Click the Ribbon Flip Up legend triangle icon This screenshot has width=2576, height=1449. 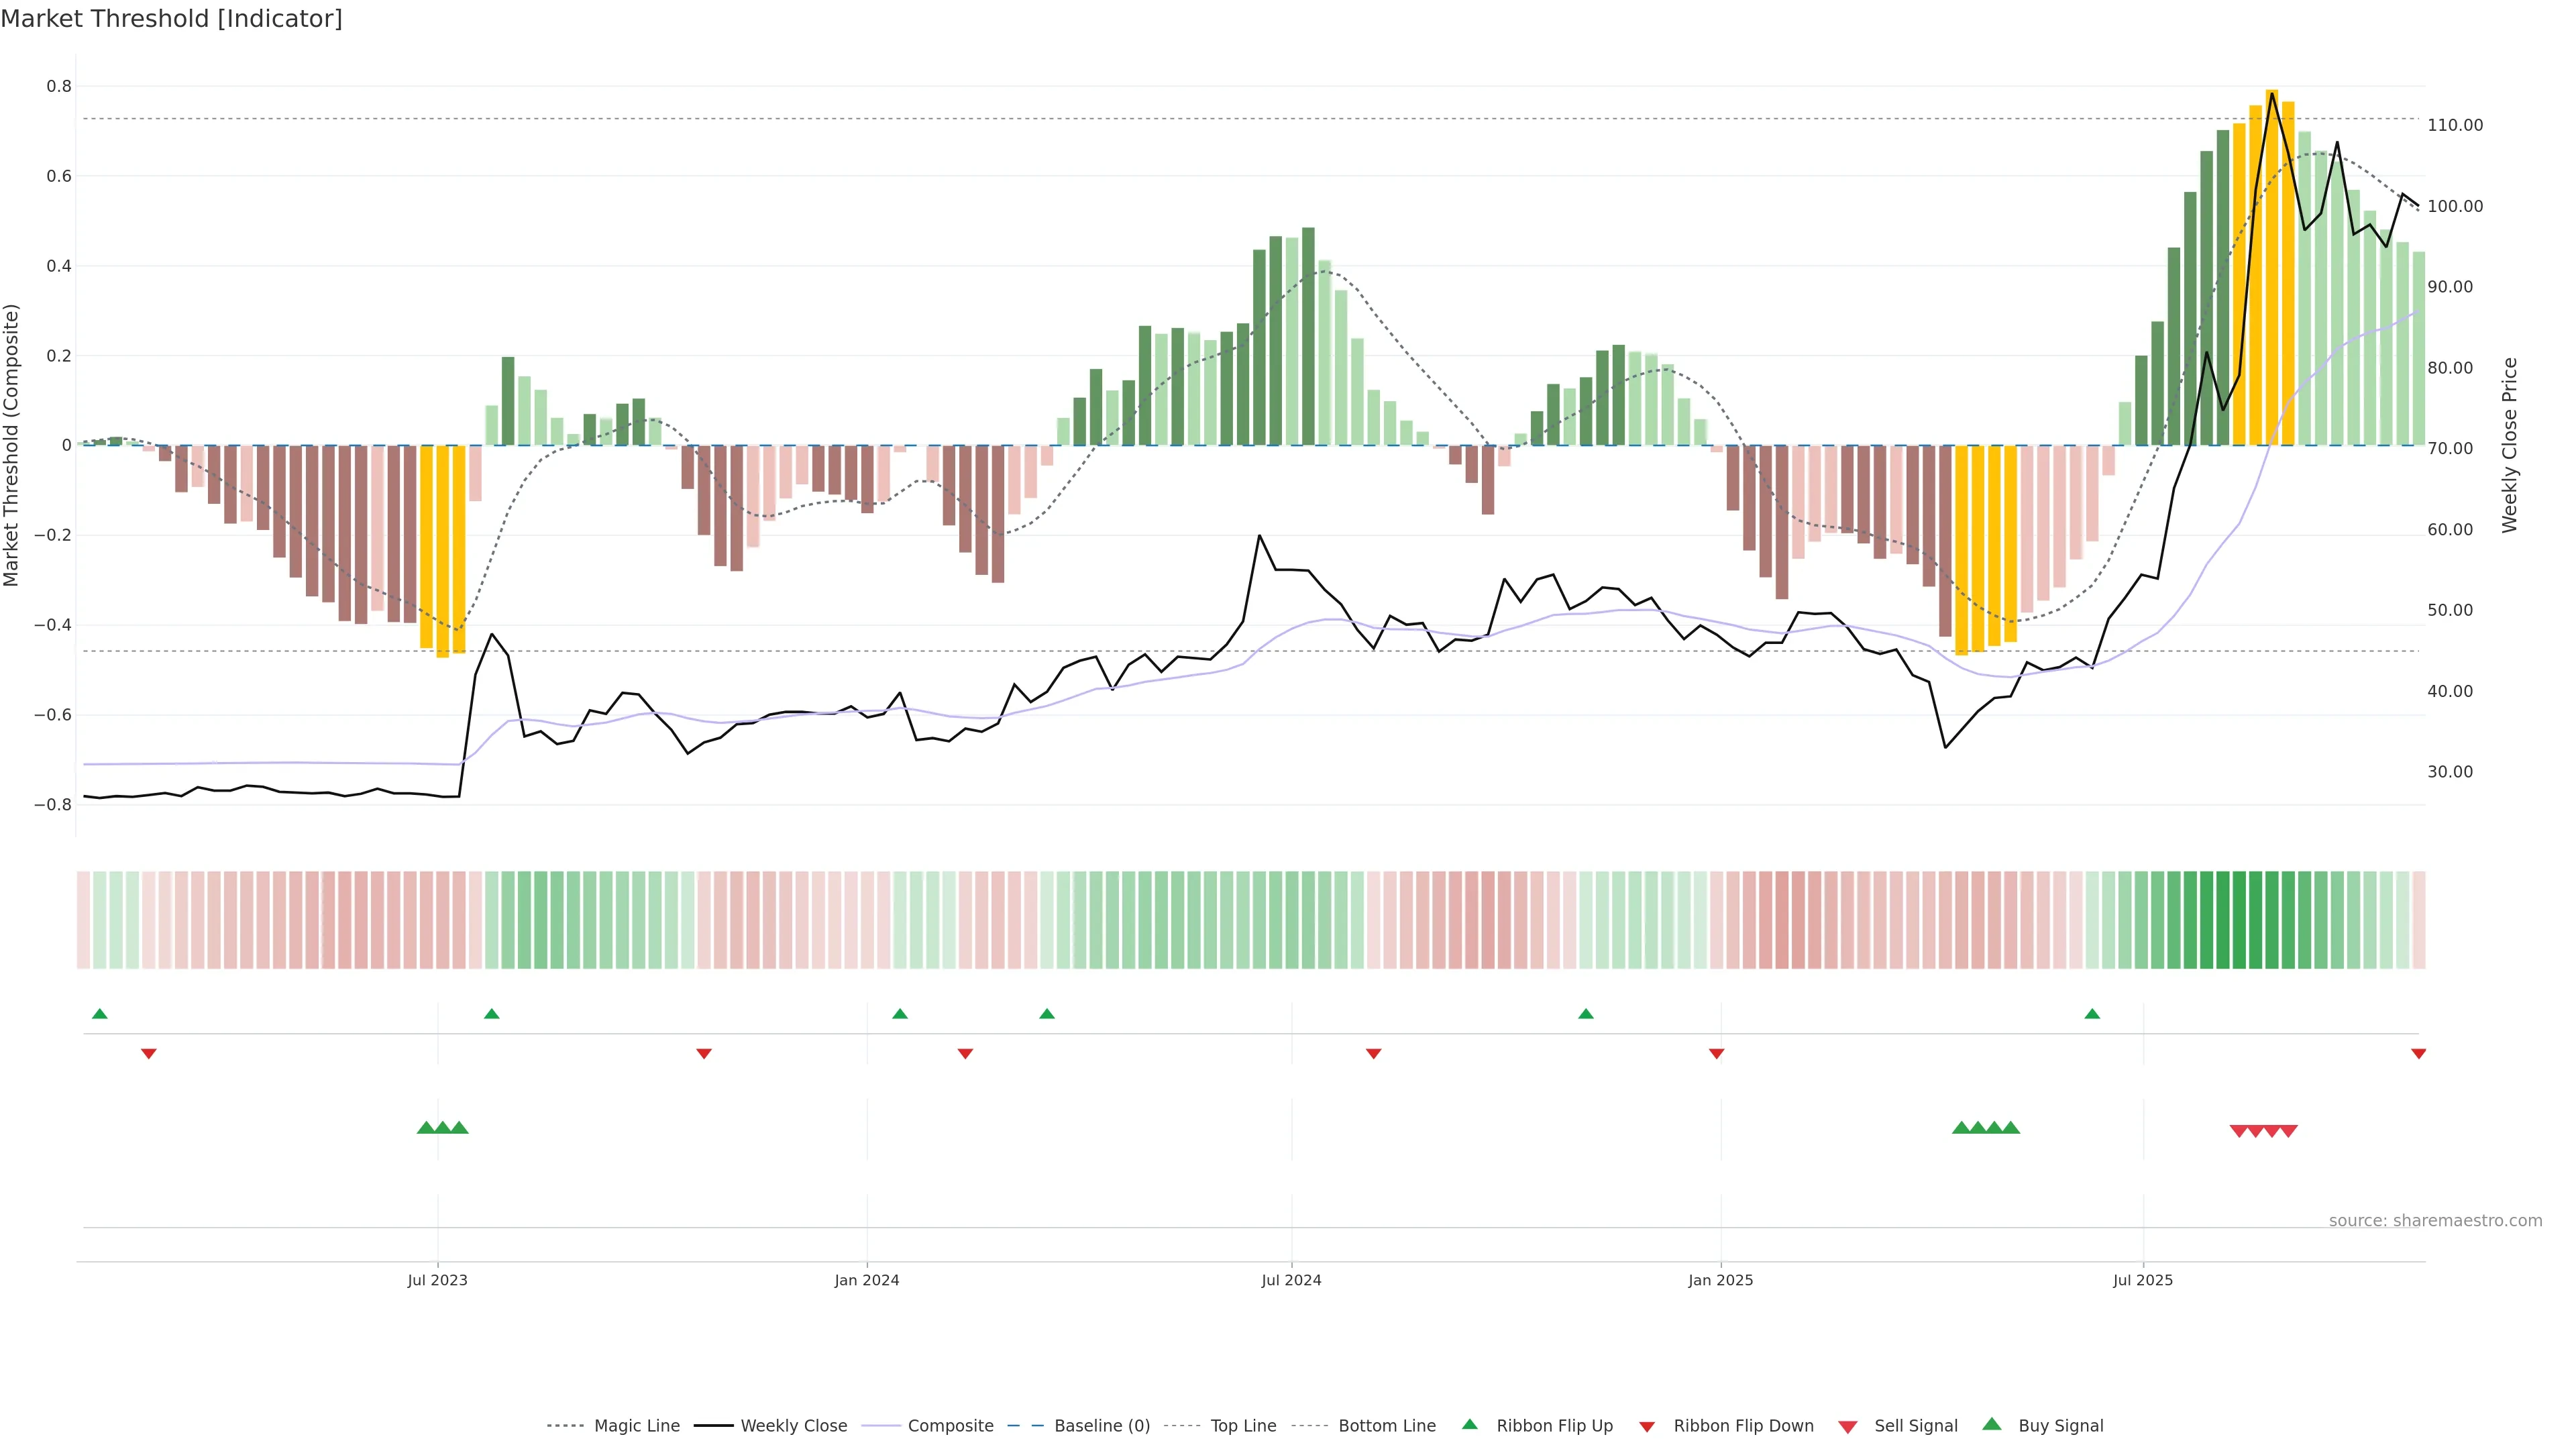(1469, 1424)
